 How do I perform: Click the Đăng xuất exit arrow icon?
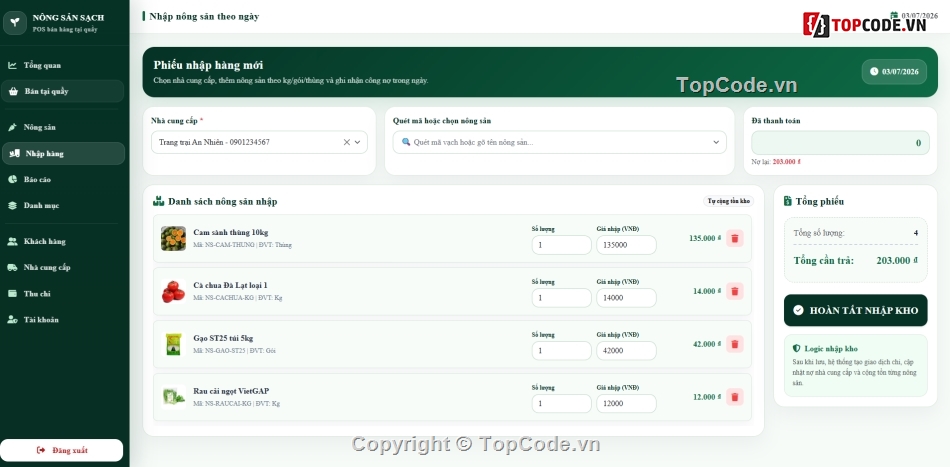coord(41,450)
